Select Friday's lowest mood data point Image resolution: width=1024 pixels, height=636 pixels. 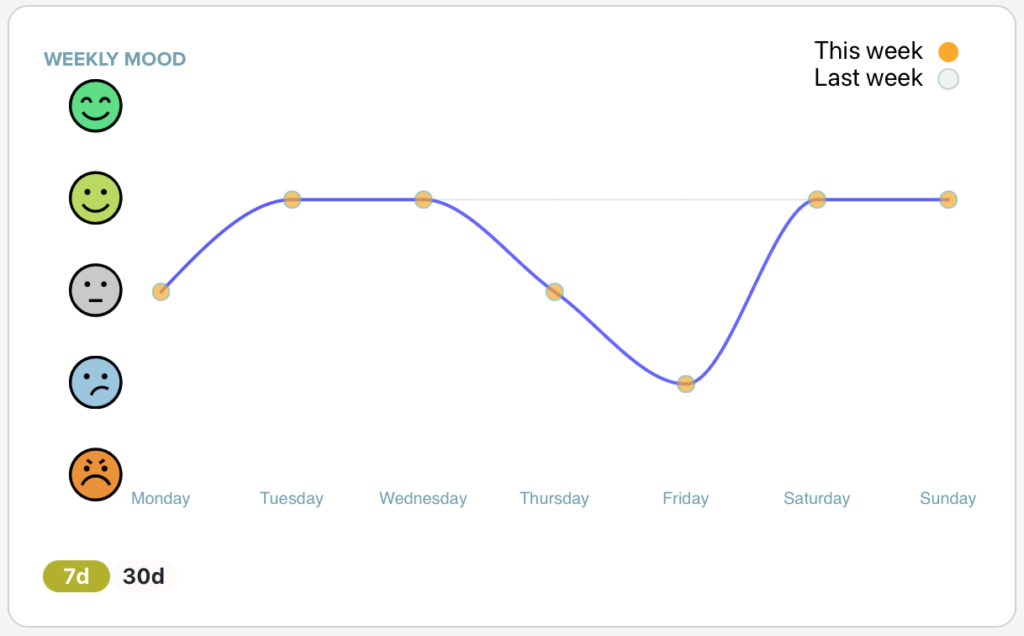coord(685,384)
